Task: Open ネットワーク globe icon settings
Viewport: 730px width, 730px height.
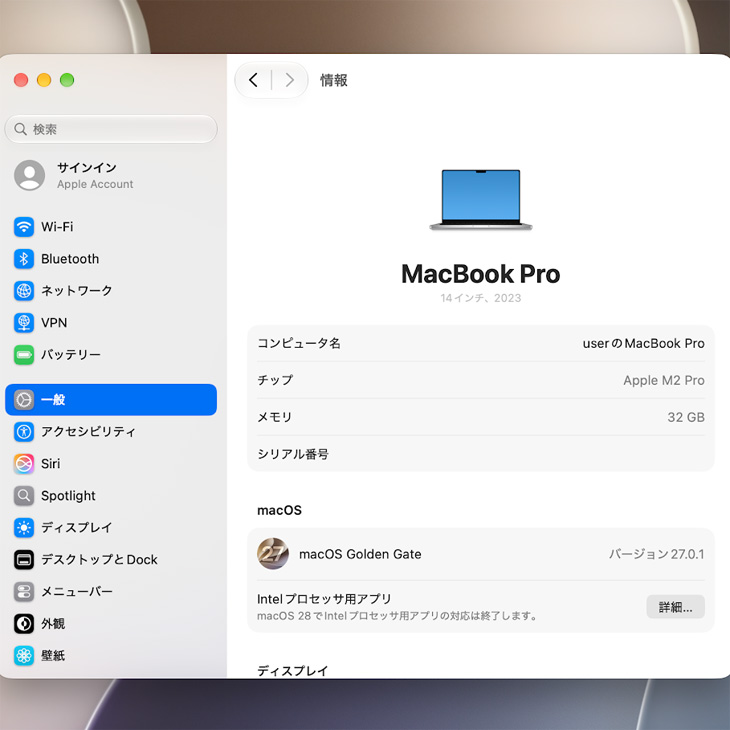Action: (24, 291)
